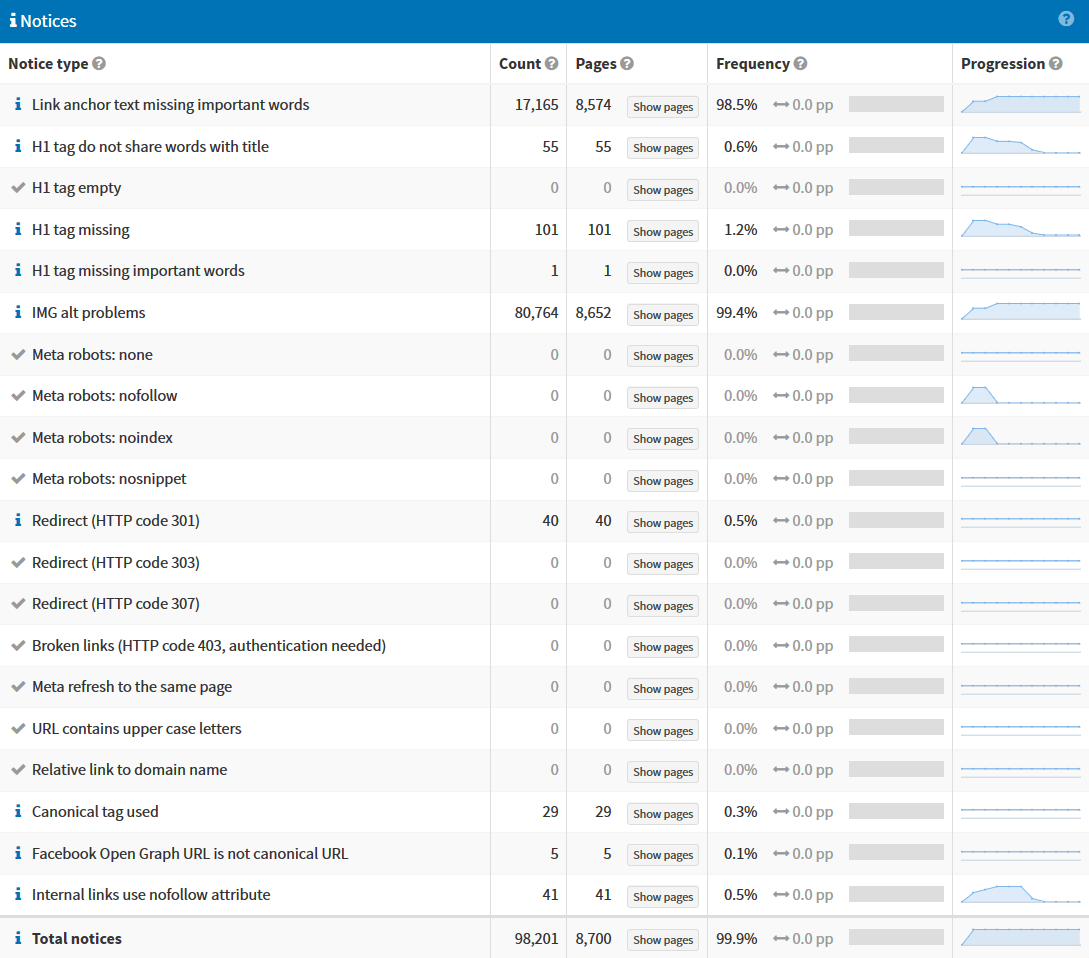Screen dimensions: 1089x958
Task: Click the progression sparkline for Meta robots: nofollow
Action: (x=1020, y=395)
